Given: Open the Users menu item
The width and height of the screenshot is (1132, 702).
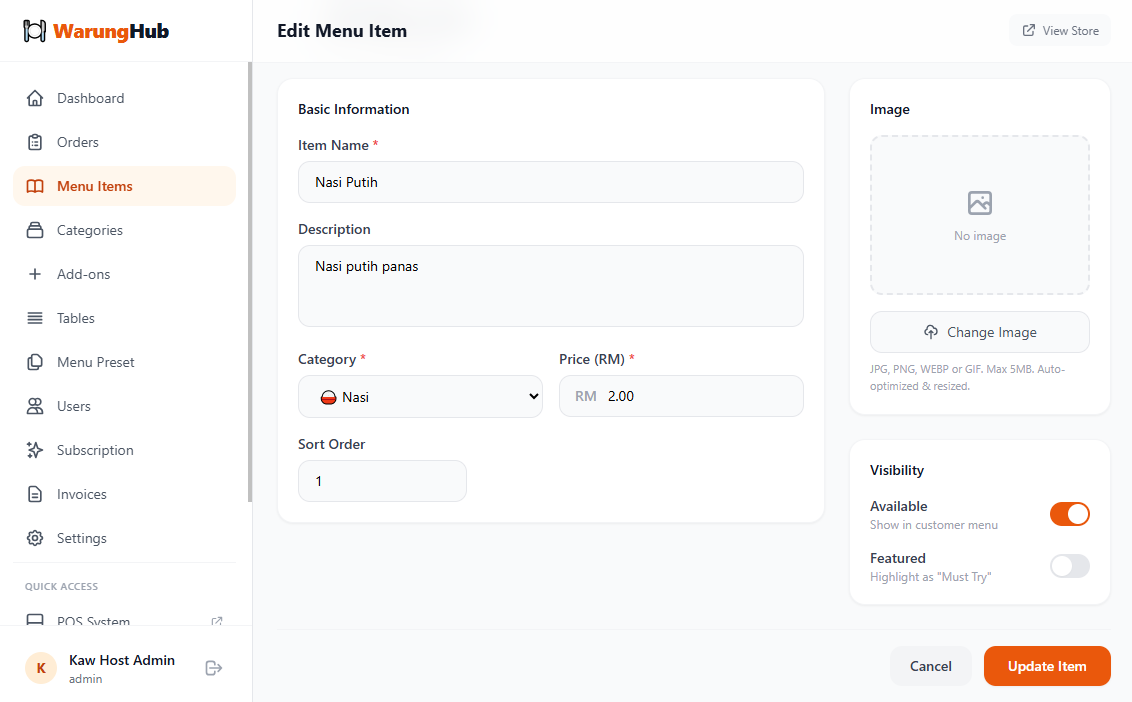Looking at the screenshot, I should point(73,406).
